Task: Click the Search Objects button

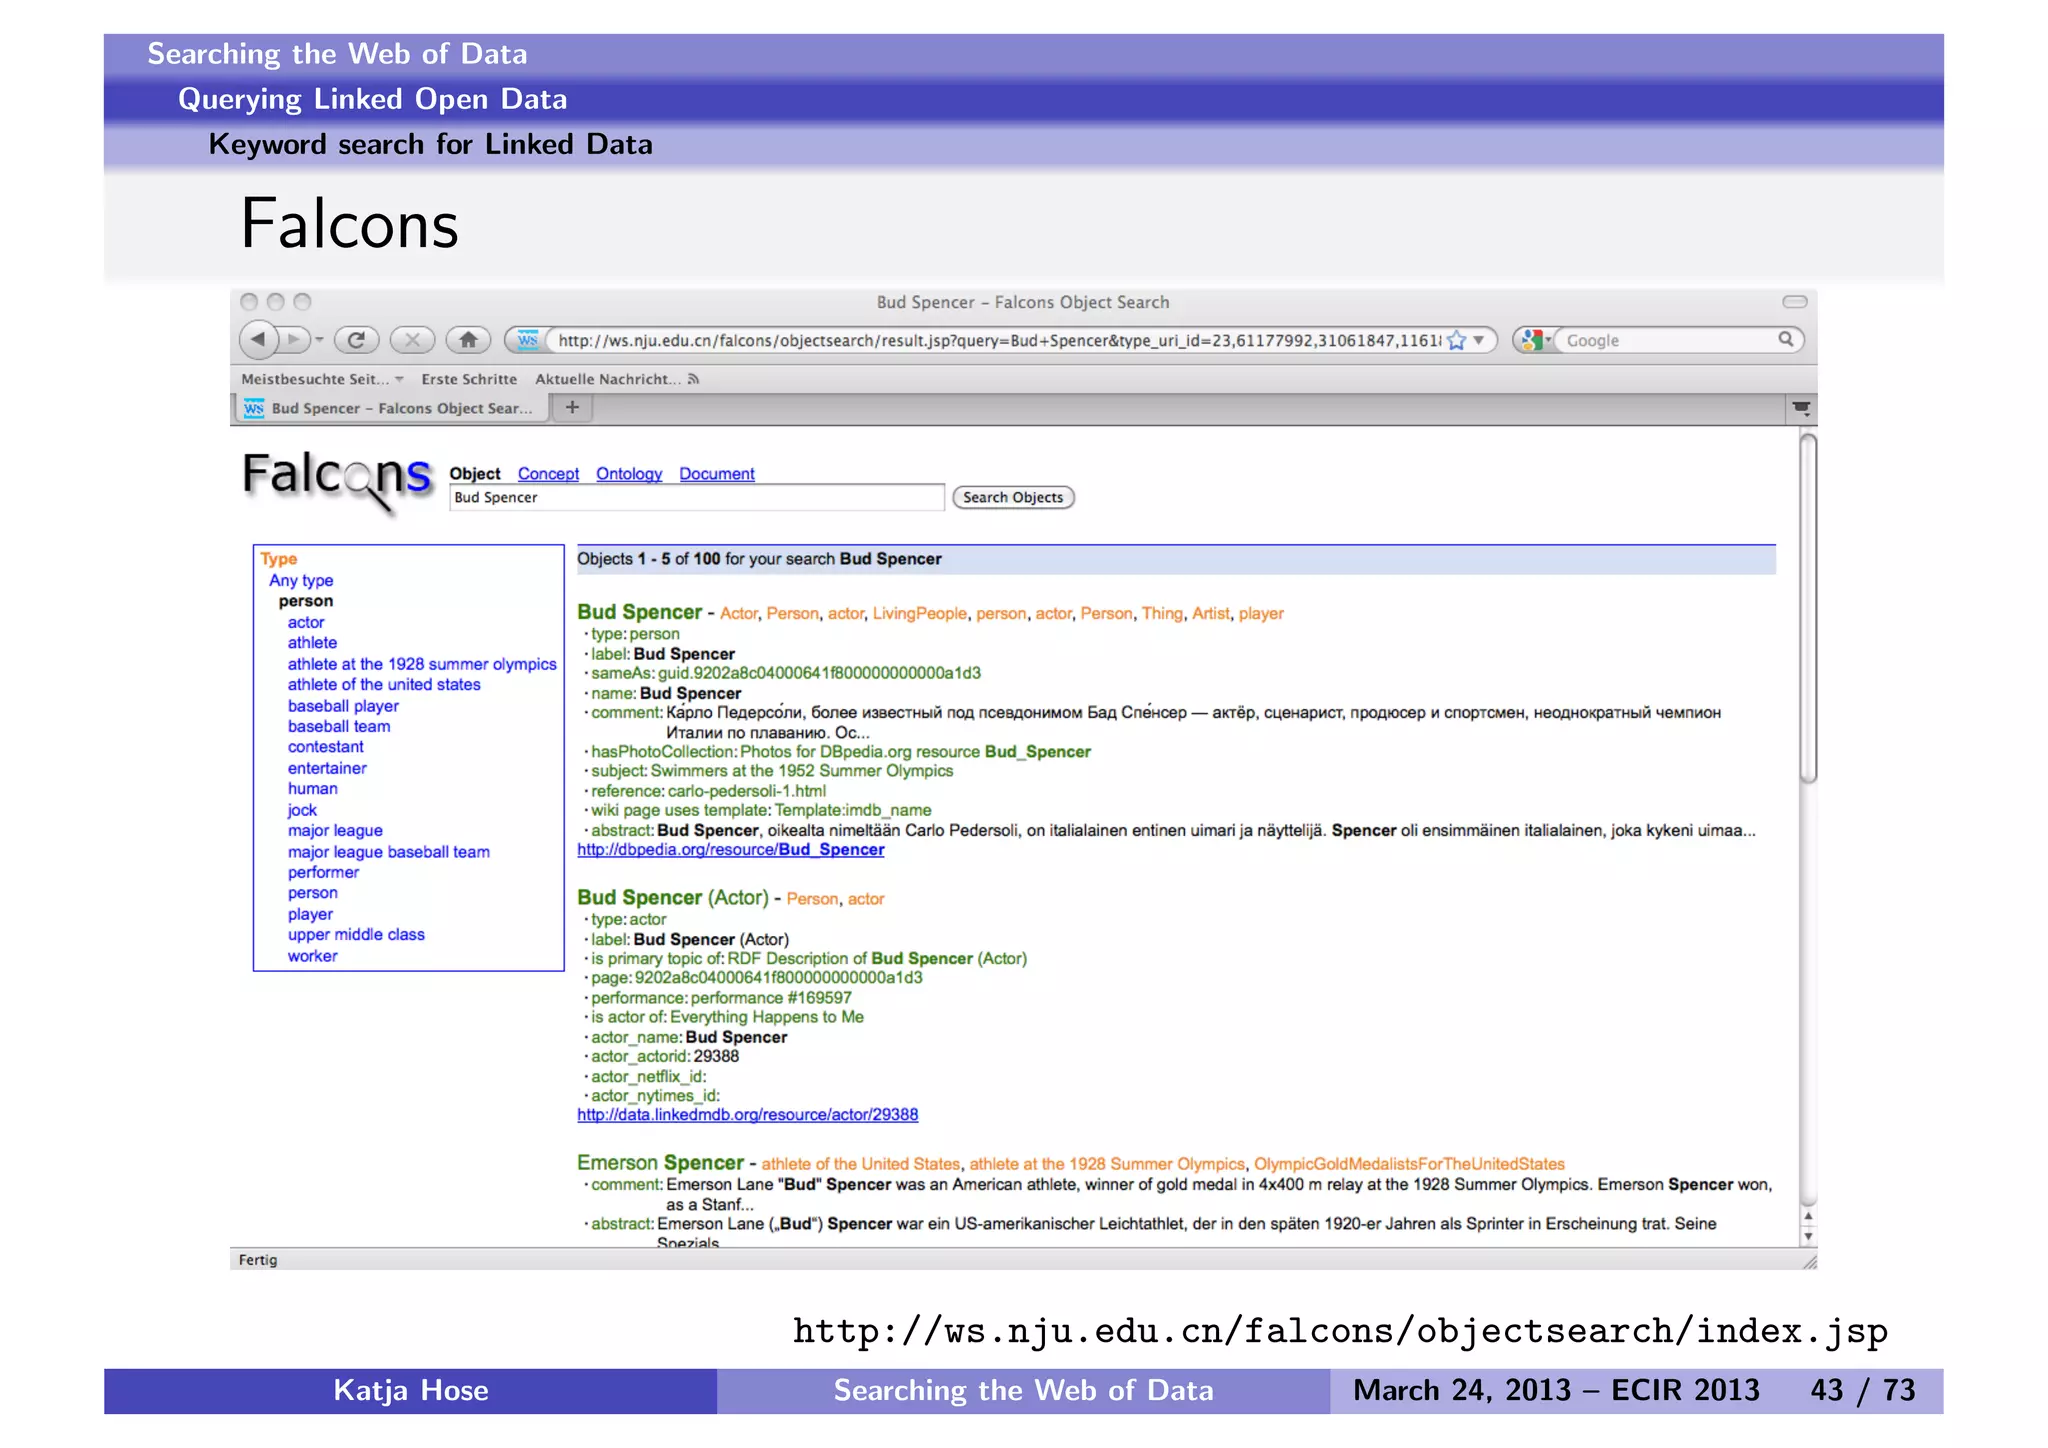Action: point(1012,497)
